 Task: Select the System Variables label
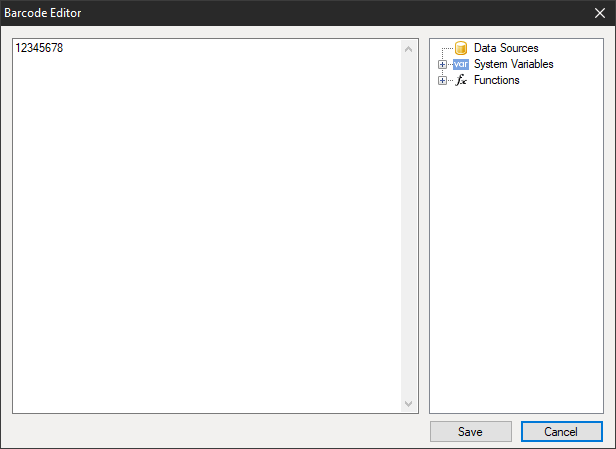click(x=513, y=64)
